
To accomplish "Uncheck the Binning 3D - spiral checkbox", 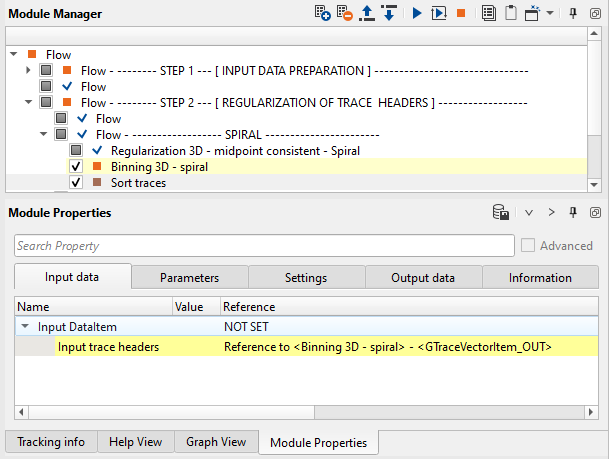I will click(x=76, y=166).
